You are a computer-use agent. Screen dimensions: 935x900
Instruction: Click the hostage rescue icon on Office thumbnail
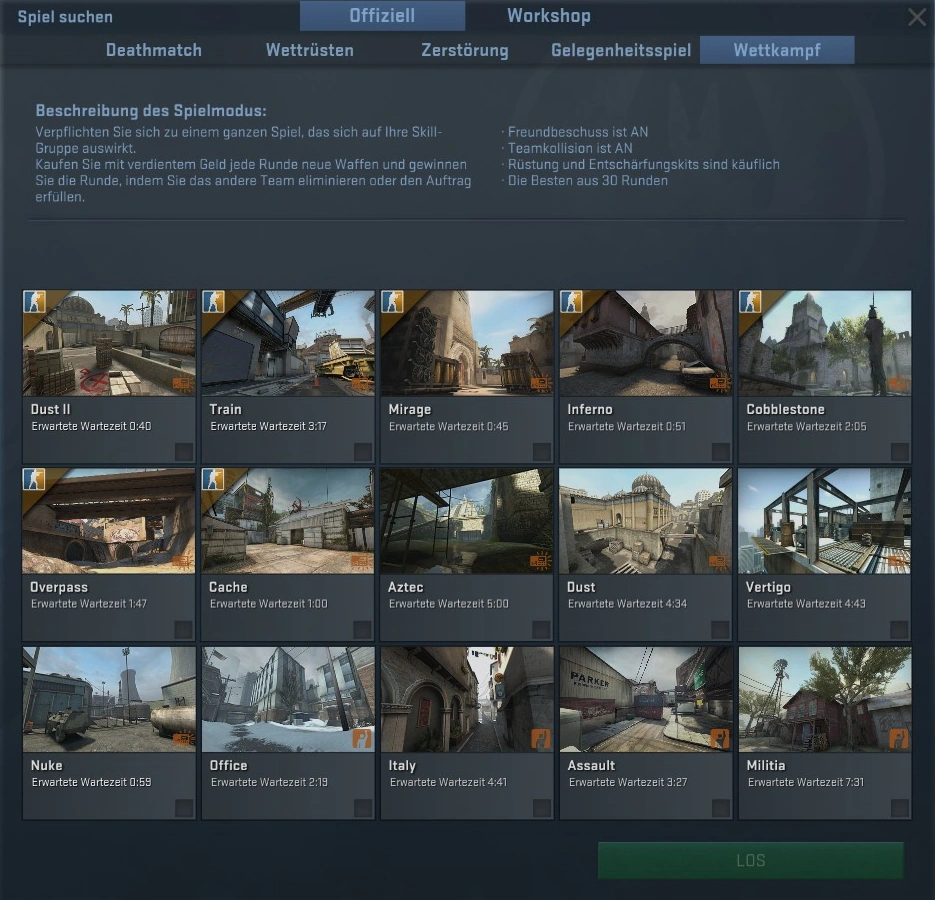point(362,739)
